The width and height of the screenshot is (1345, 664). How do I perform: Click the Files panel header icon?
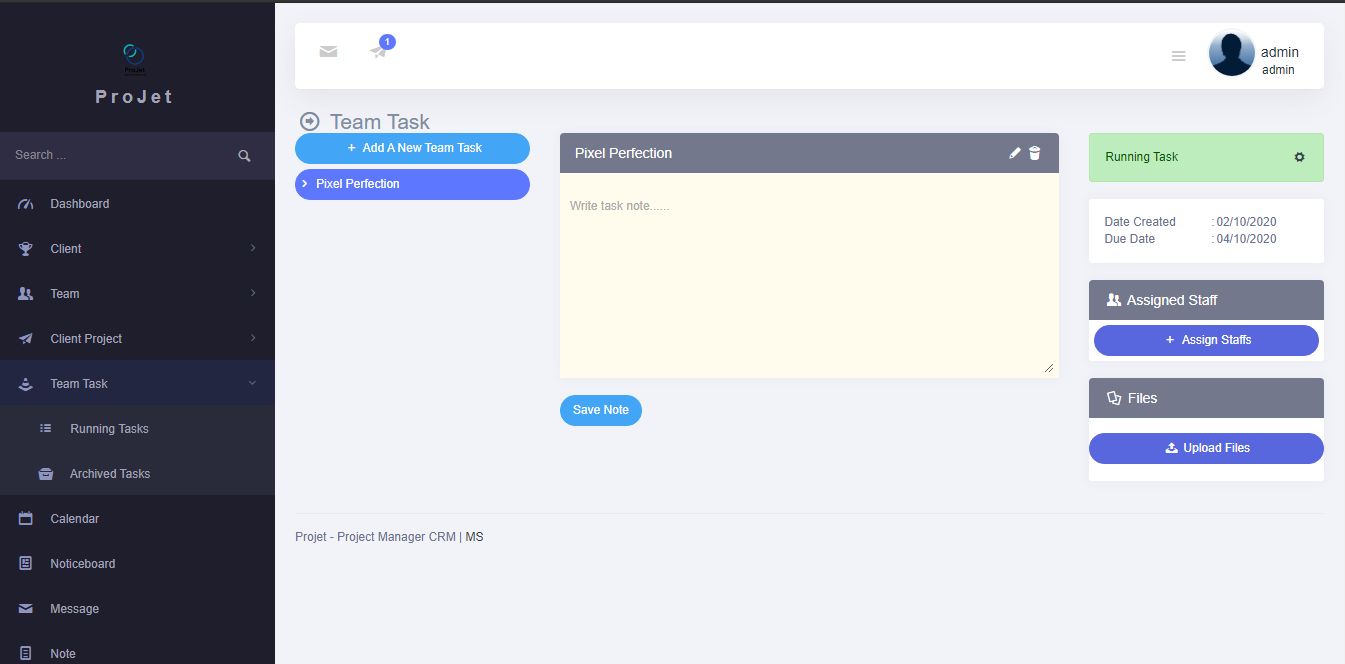pyautogui.click(x=1114, y=398)
